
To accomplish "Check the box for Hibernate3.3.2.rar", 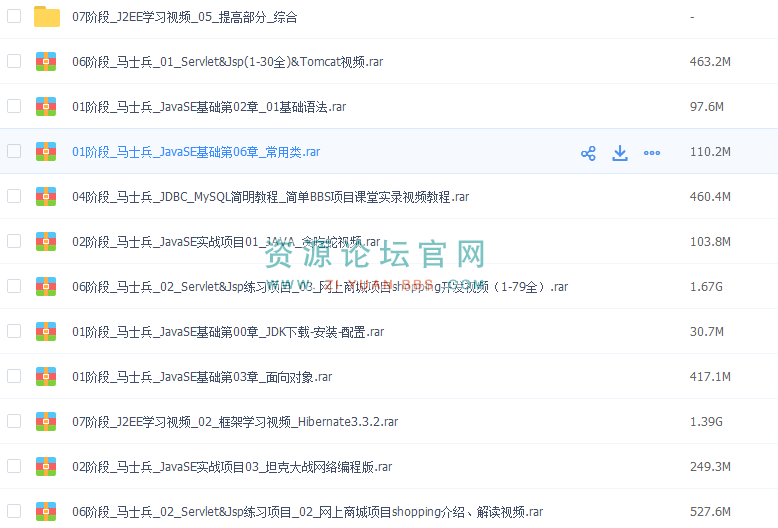I will [14, 421].
